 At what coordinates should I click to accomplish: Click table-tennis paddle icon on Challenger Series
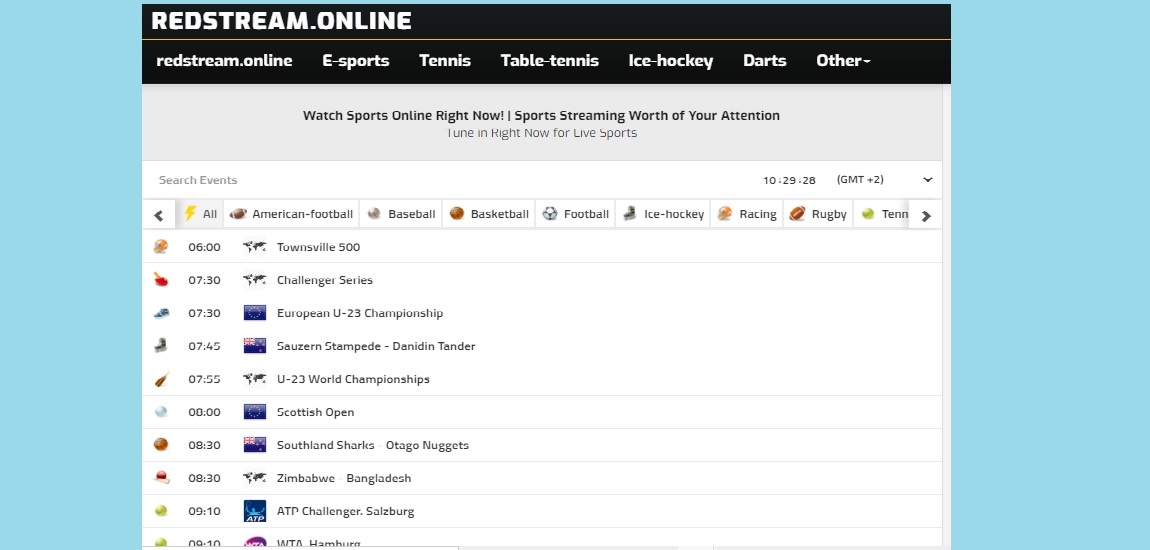coord(161,279)
